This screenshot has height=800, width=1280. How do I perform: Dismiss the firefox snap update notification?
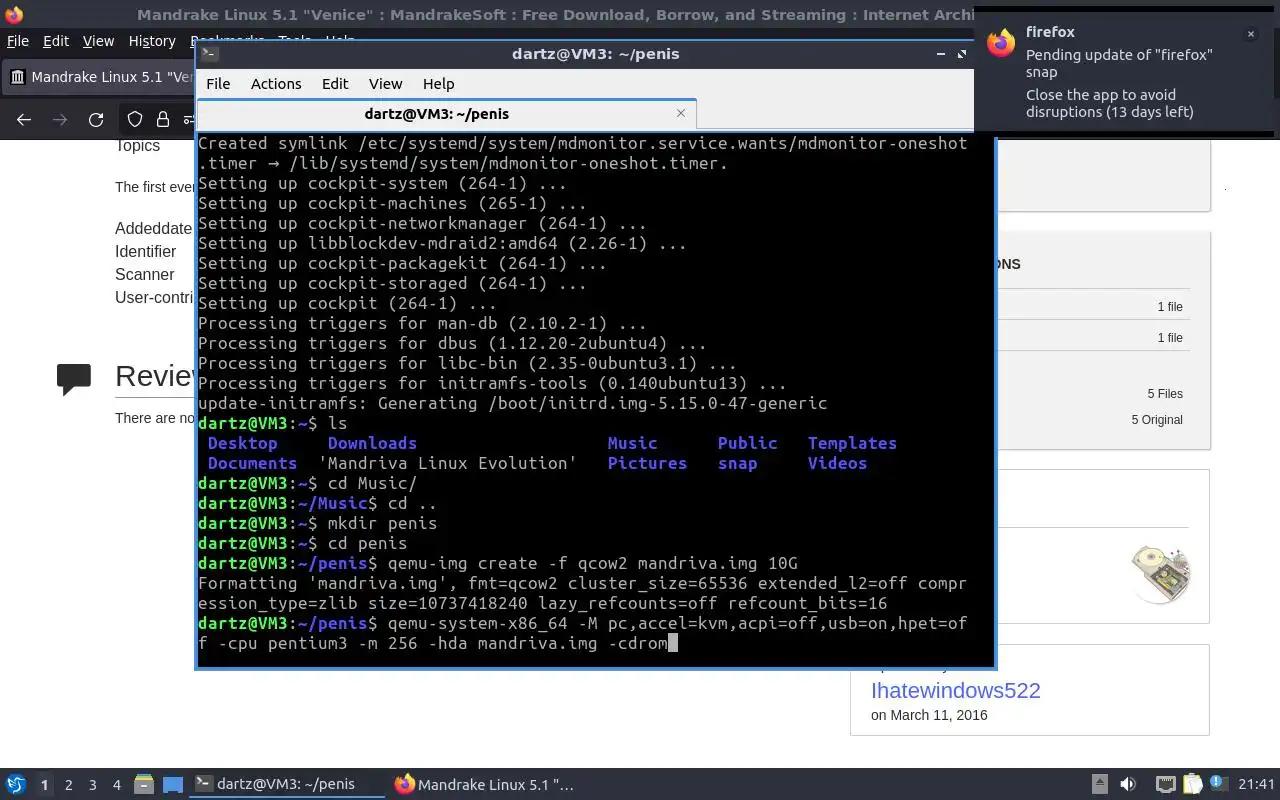(x=1250, y=34)
